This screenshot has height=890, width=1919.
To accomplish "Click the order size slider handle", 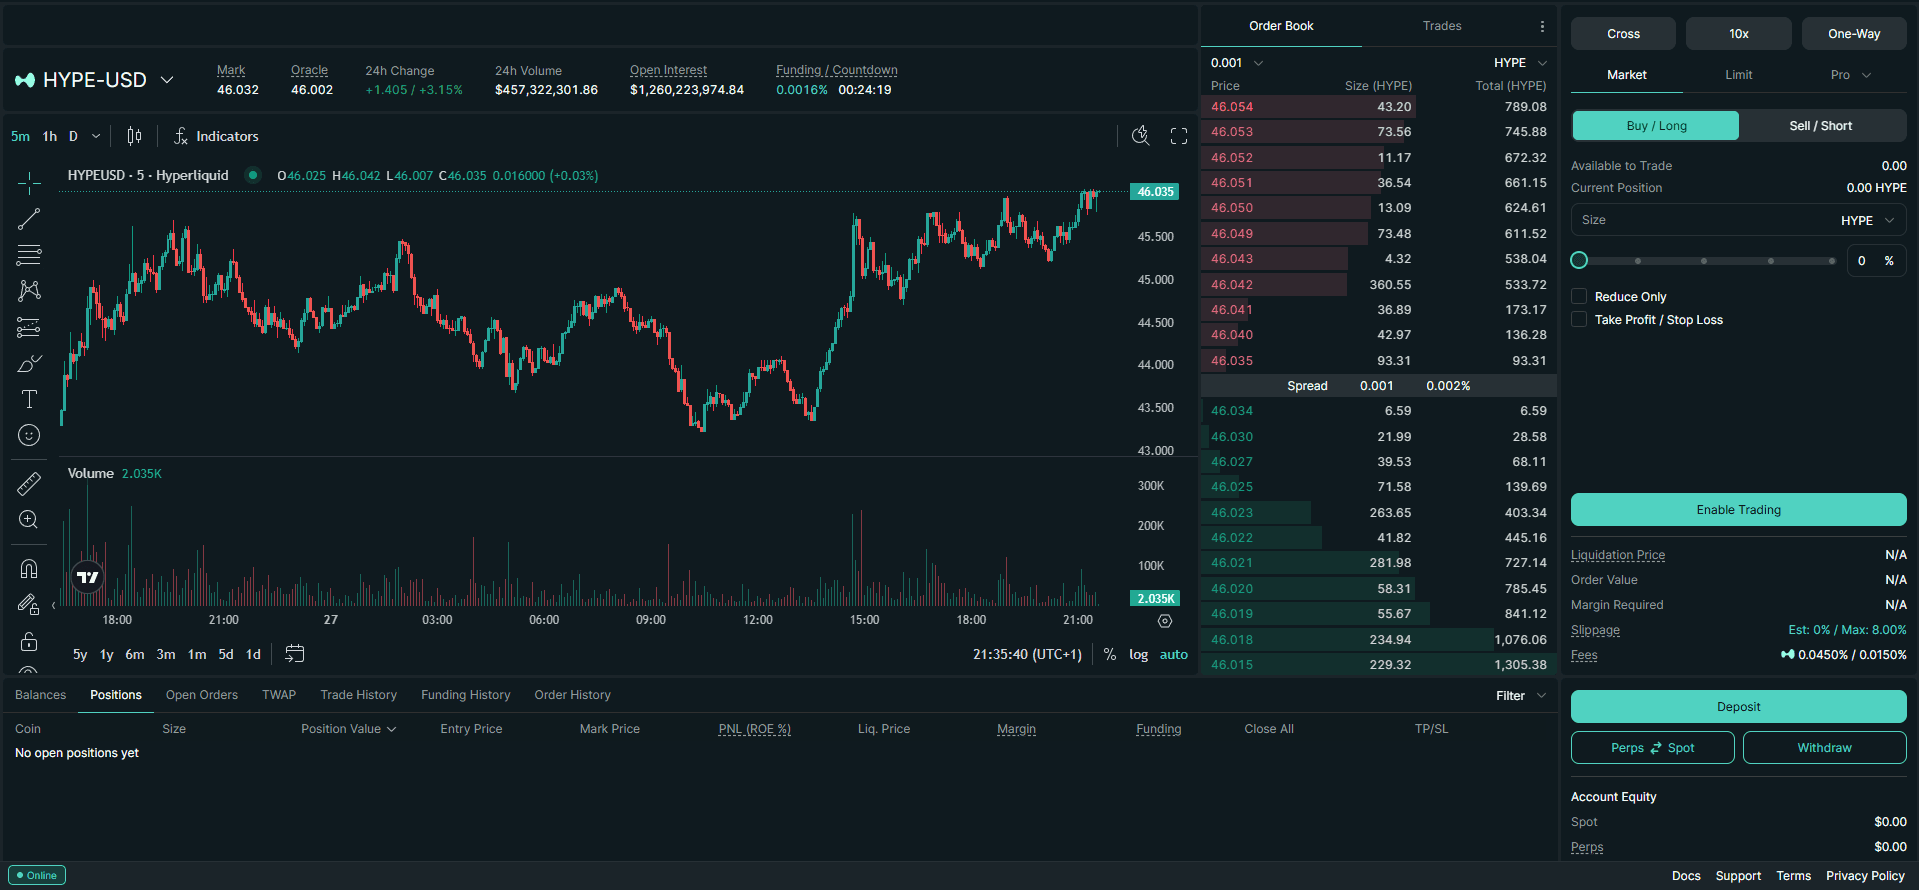I will click(x=1579, y=260).
